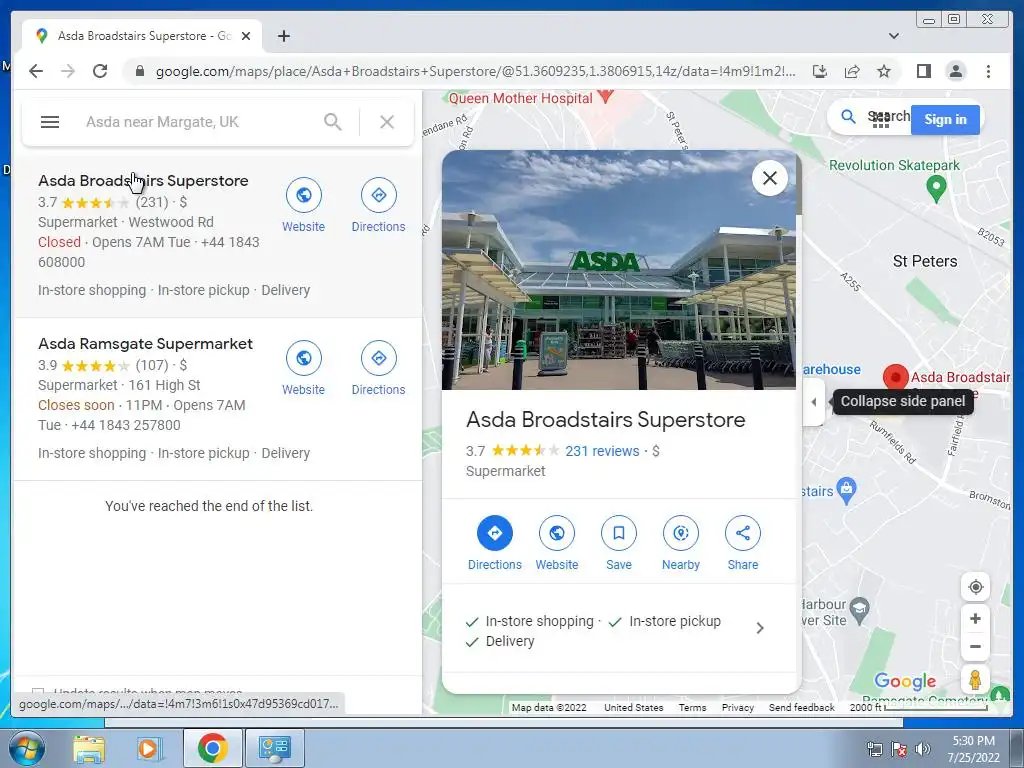Viewport: 1024px width, 768px height.
Task: Click 'In-store shopping' text in place card
Action: pos(539,621)
